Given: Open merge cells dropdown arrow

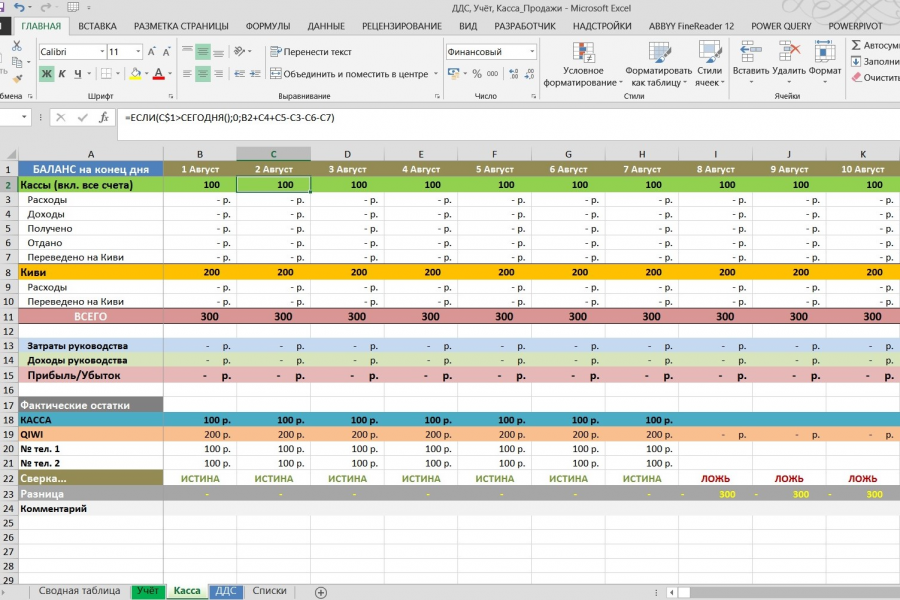Looking at the screenshot, I should (x=436, y=73).
